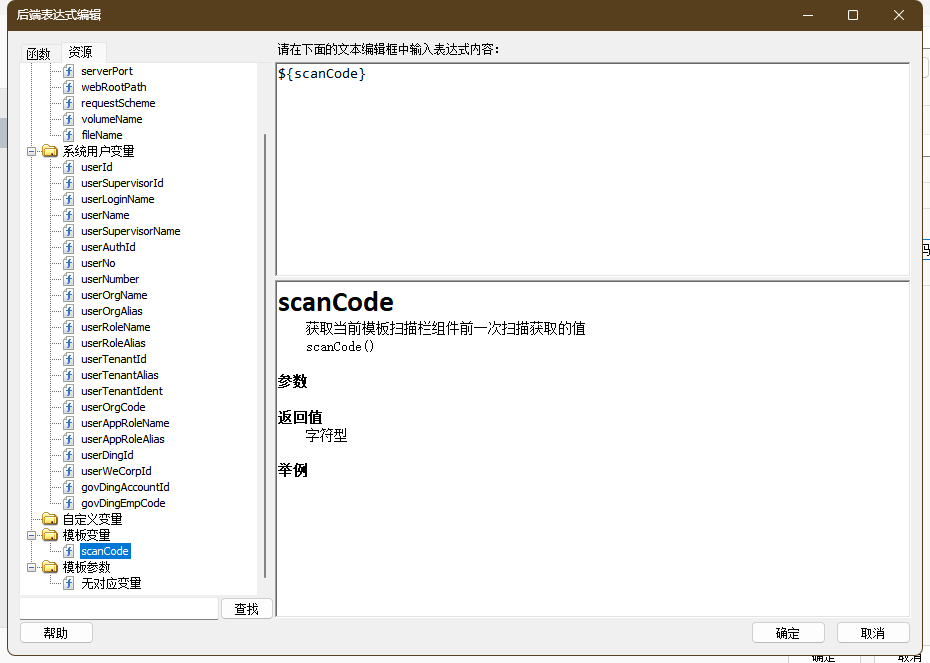Switch to the 函数 tab
This screenshot has height=663, width=930.
pos(38,54)
